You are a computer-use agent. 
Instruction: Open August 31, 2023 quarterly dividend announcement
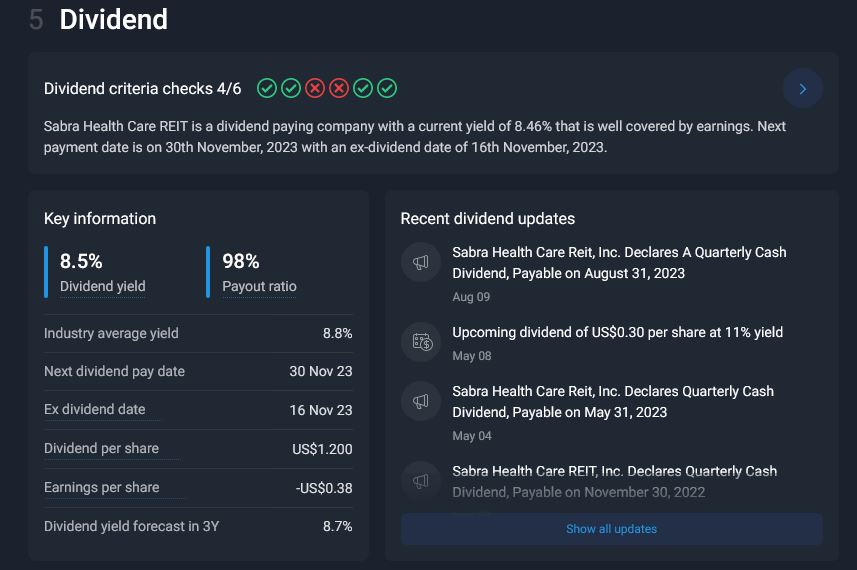click(x=619, y=262)
